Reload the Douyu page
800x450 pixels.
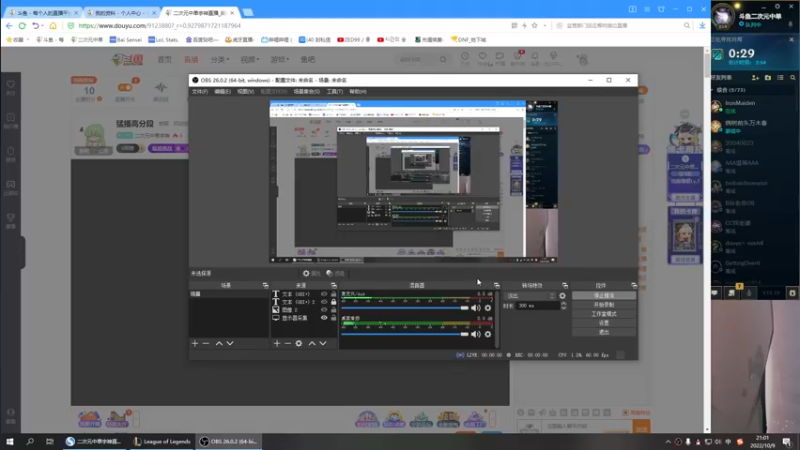[x=22, y=26]
